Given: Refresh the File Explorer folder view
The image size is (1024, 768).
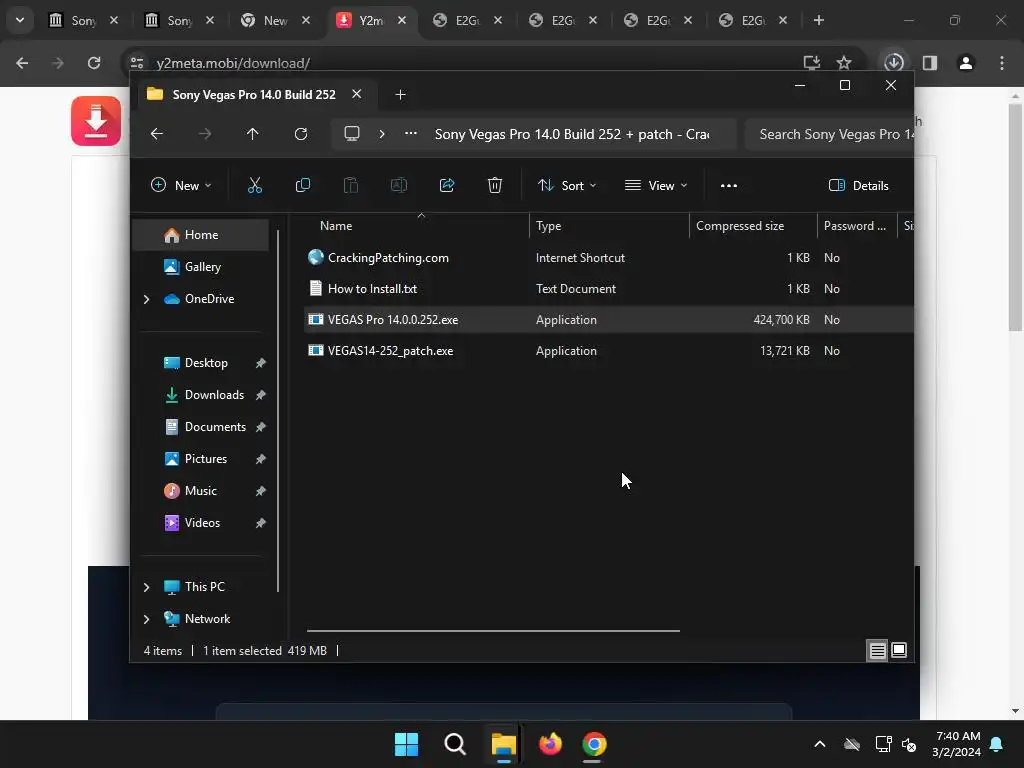Looking at the screenshot, I should coord(300,134).
